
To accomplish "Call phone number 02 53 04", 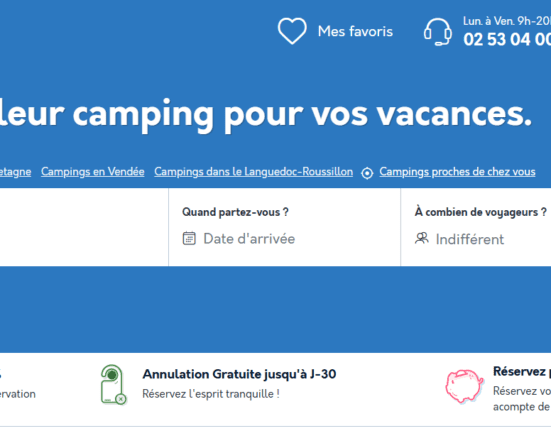I will pyautogui.click(x=507, y=39).
